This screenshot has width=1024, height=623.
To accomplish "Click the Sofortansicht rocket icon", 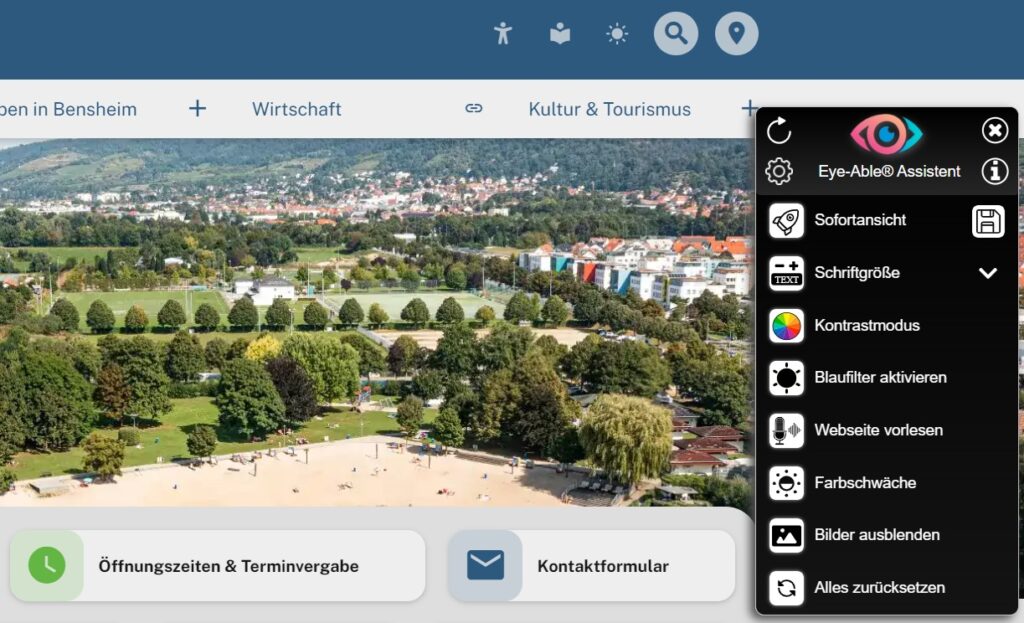I will [786, 220].
